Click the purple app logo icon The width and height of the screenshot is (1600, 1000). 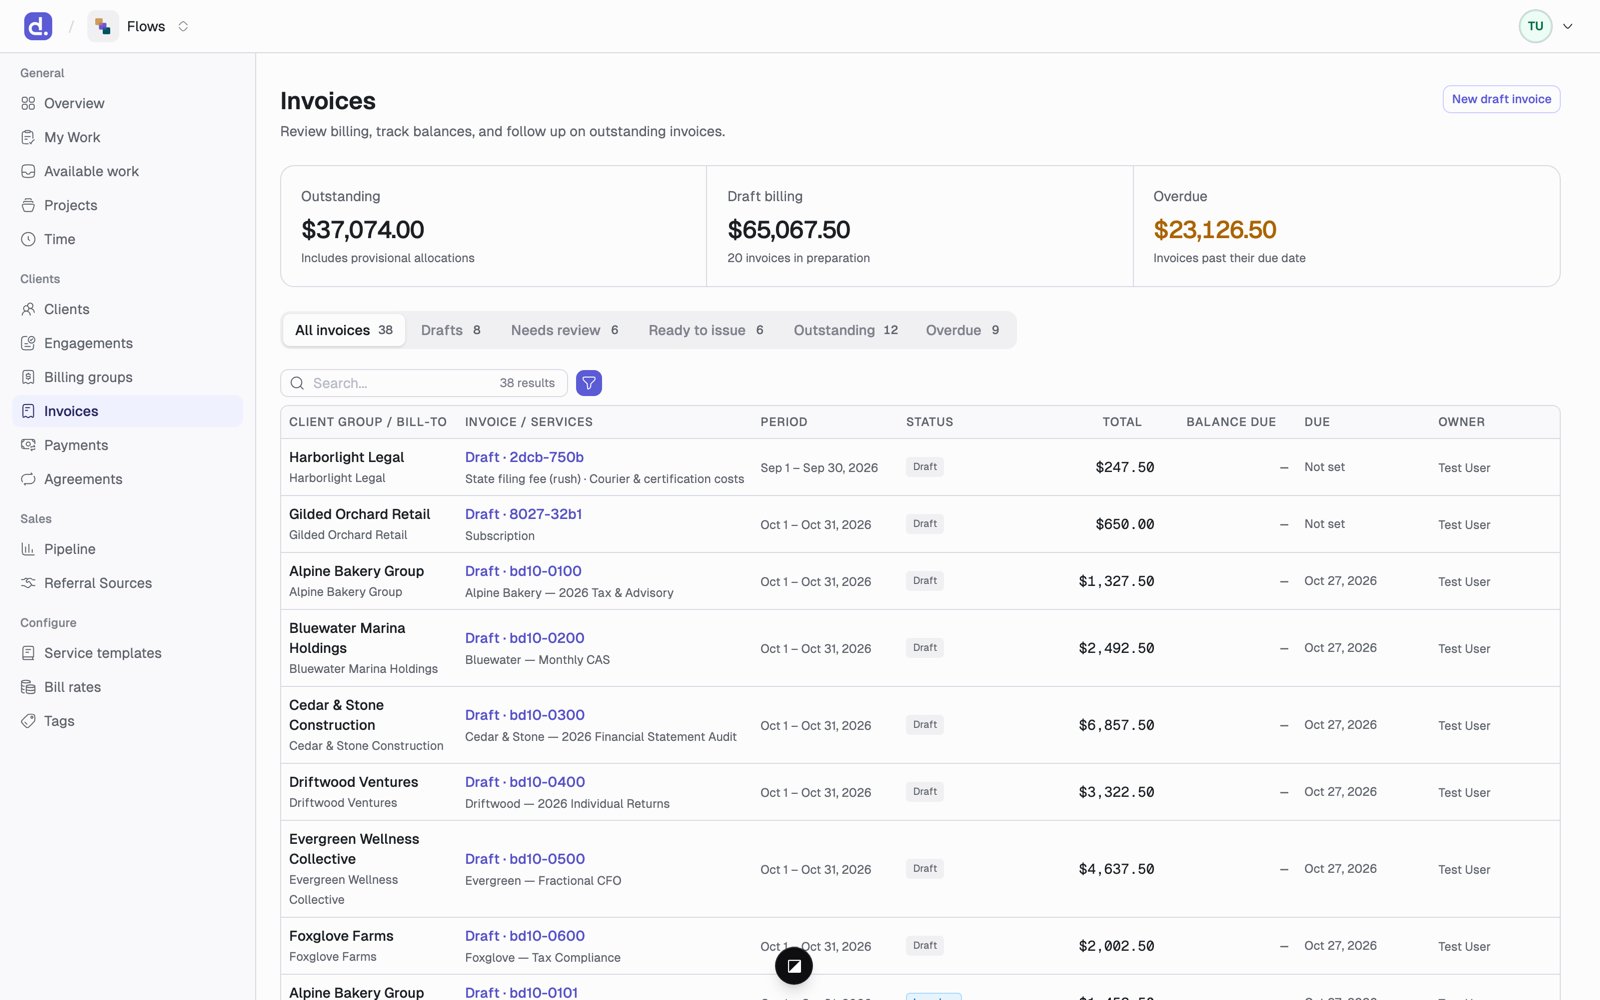pos(38,26)
